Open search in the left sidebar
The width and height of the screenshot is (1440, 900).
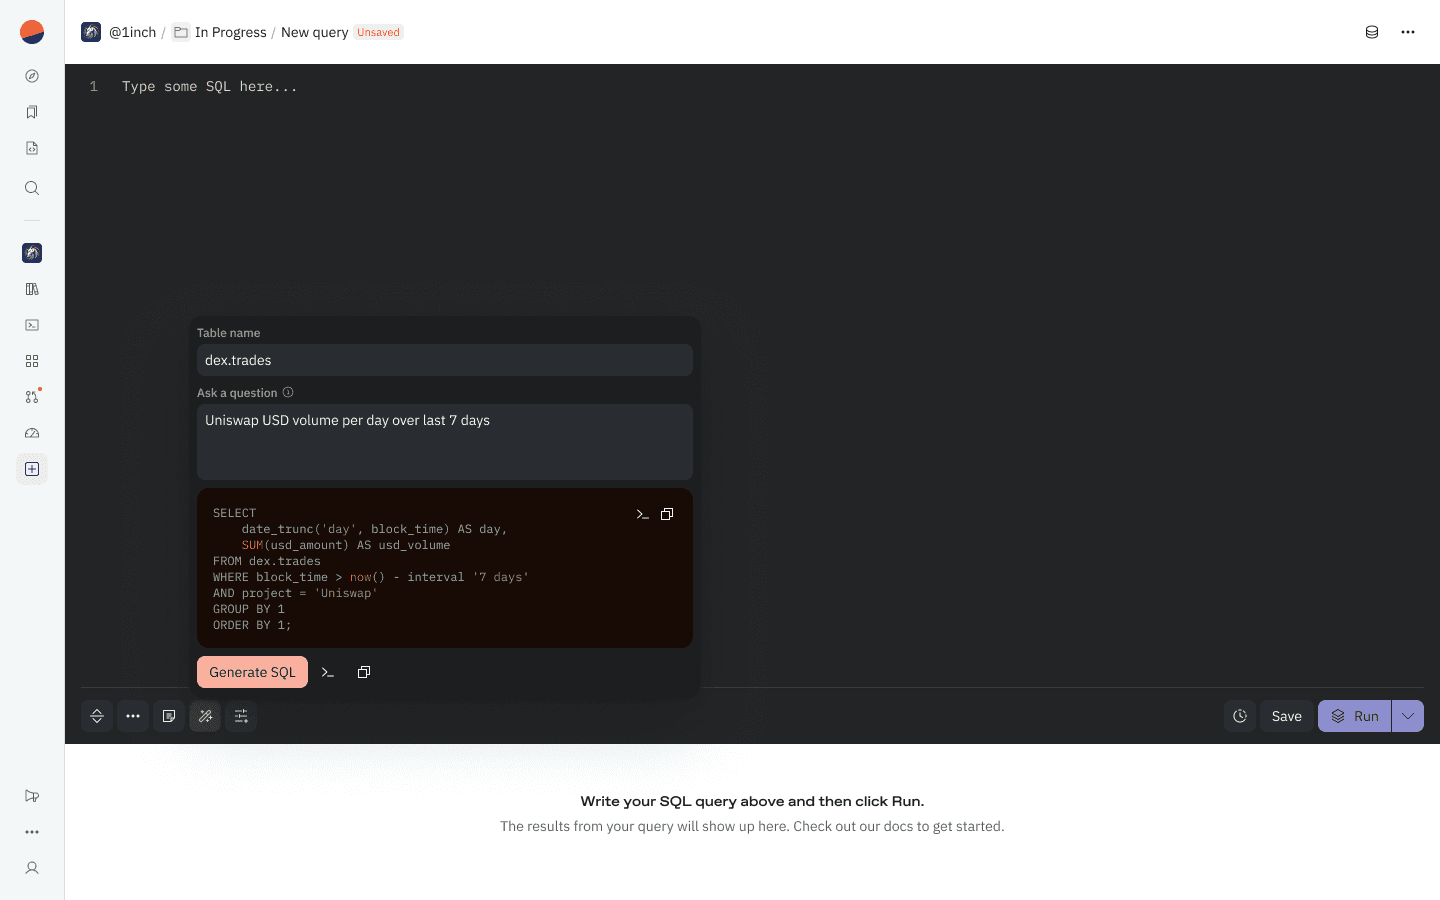[32, 188]
